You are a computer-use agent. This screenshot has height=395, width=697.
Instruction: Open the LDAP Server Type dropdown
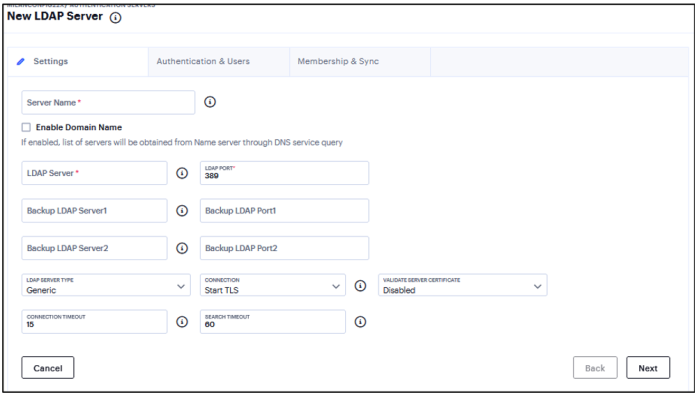pos(106,285)
